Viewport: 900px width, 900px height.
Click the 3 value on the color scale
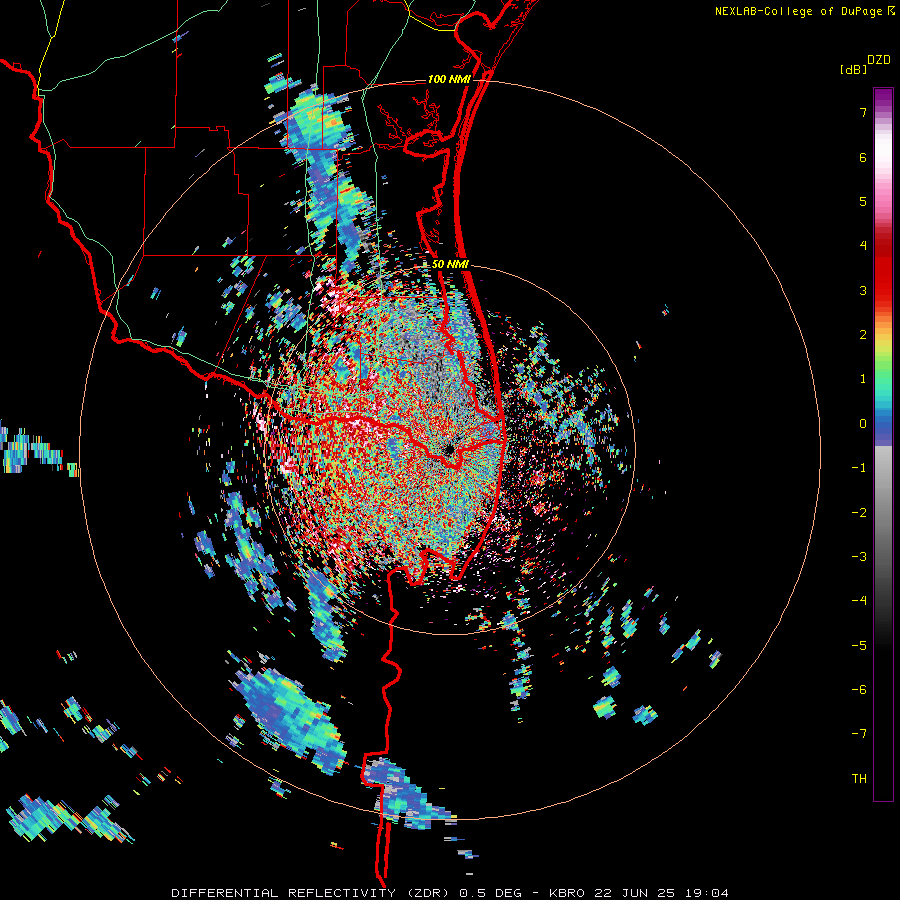863,290
